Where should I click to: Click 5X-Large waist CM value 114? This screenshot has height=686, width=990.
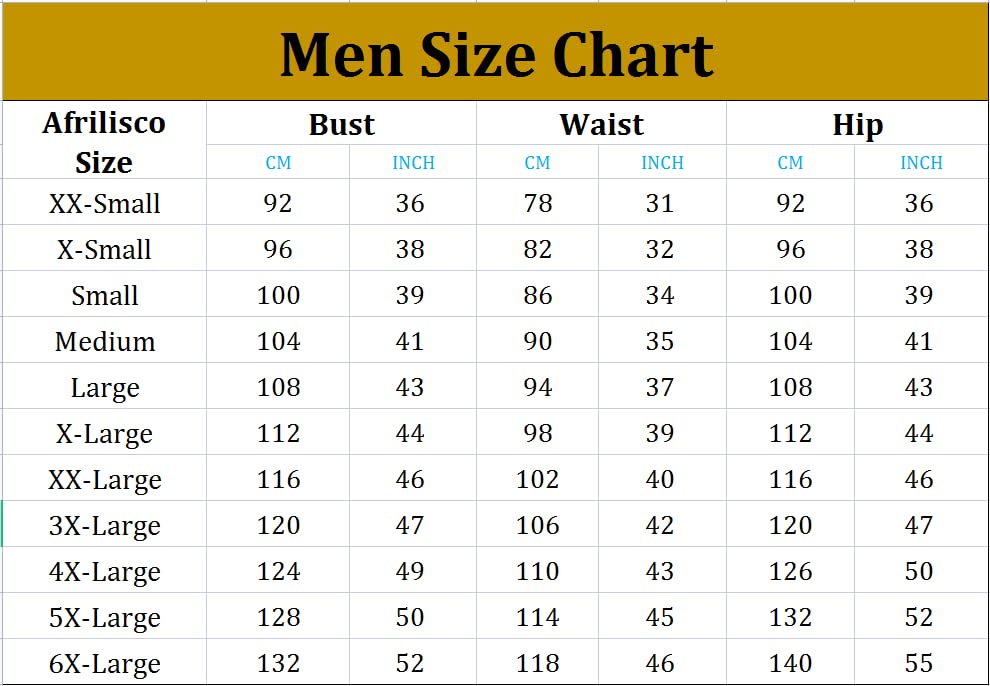coord(537,618)
